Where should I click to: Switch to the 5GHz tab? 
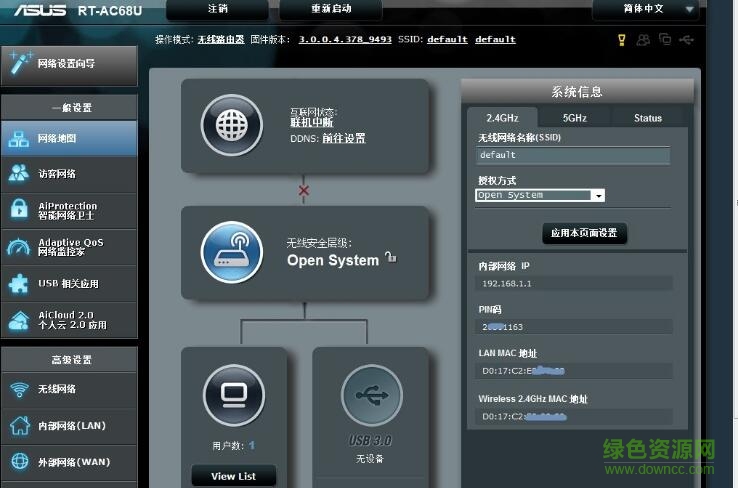(x=575, y=118)
